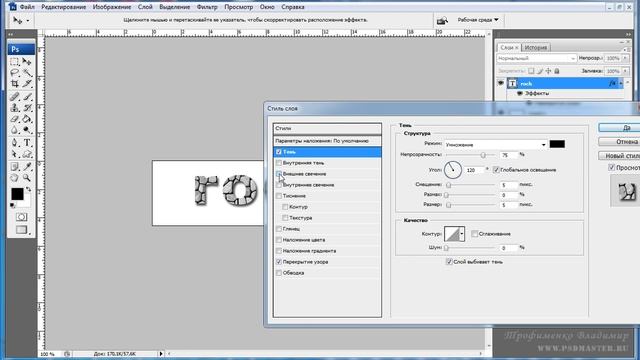Click the lock all icon in the Layers panel

pos(557,71)
